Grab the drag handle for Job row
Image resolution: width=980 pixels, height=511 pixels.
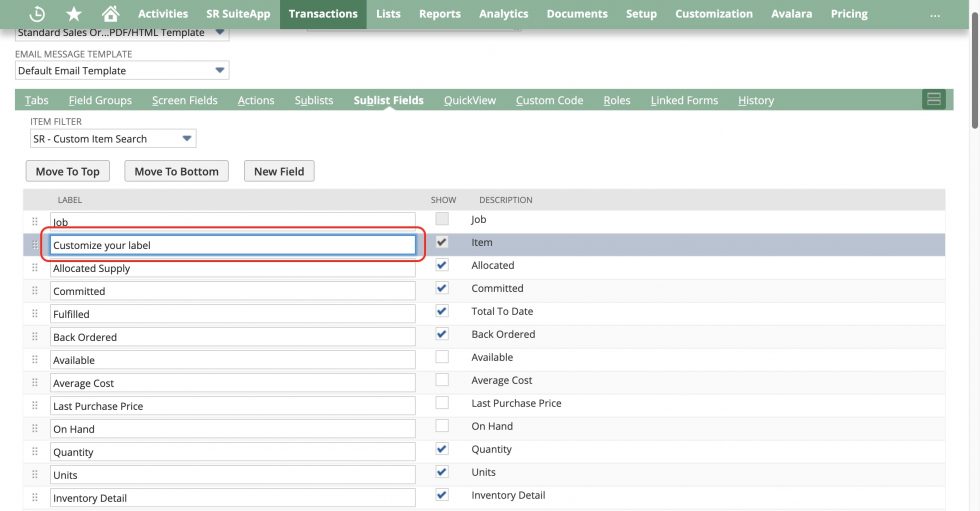[35, 222]
